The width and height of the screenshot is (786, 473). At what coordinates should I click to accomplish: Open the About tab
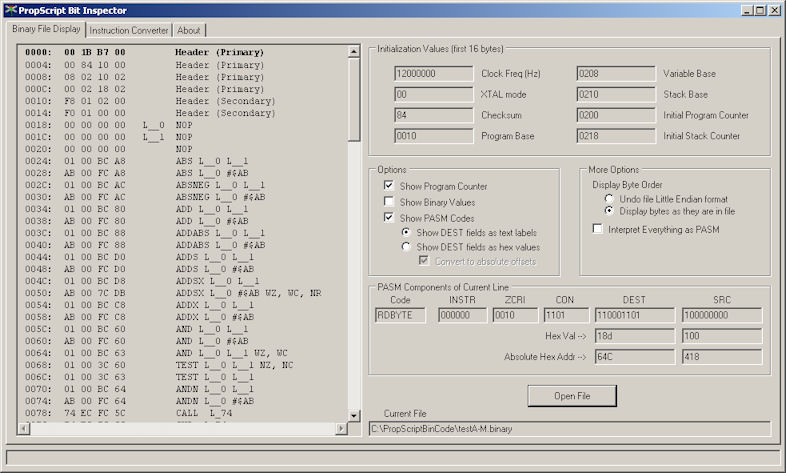coord(189,30)
